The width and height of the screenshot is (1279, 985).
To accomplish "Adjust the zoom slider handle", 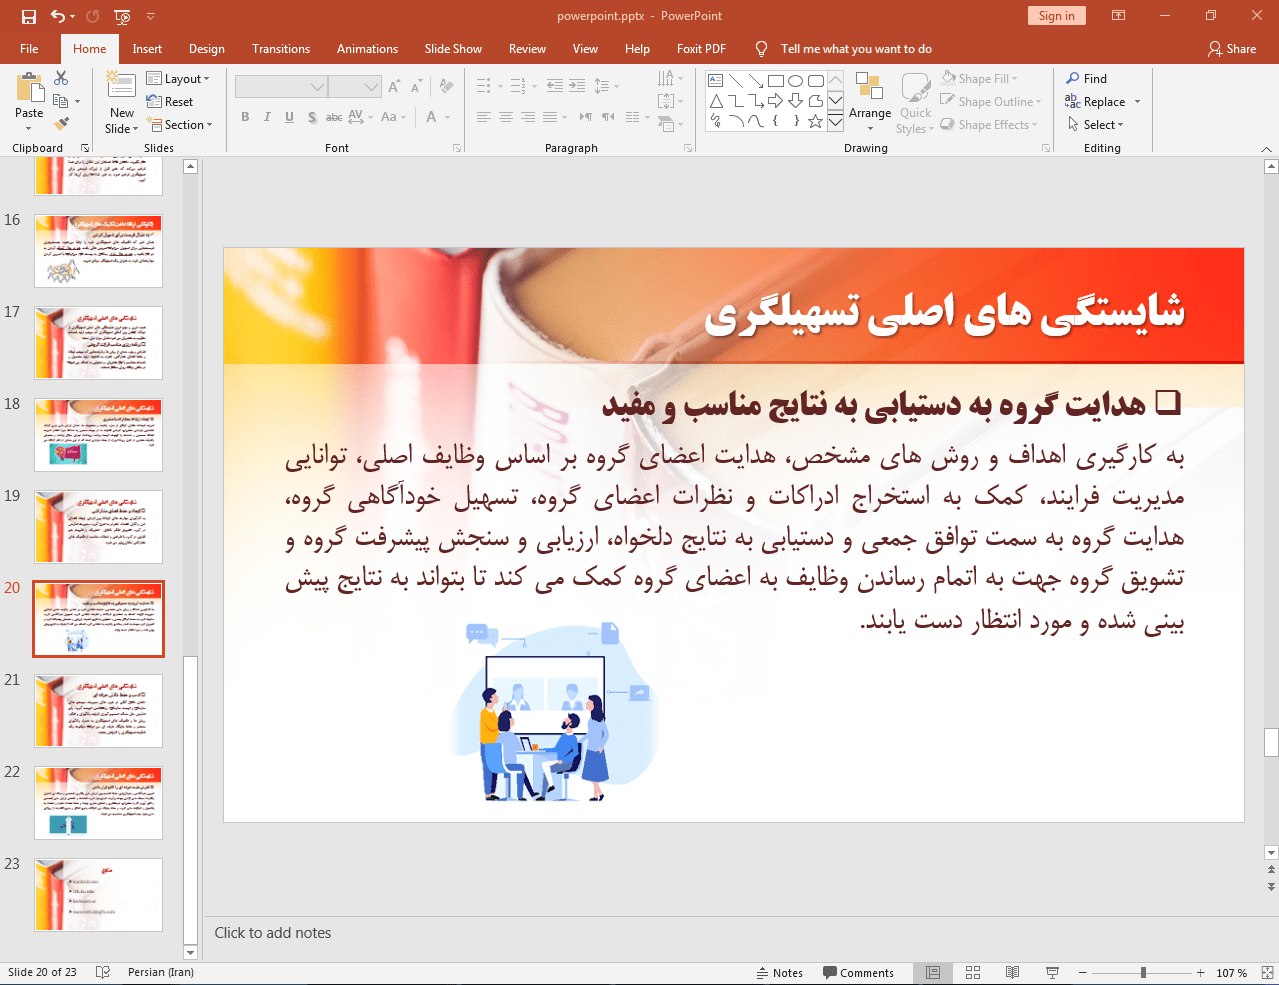I will point(1143,973).
